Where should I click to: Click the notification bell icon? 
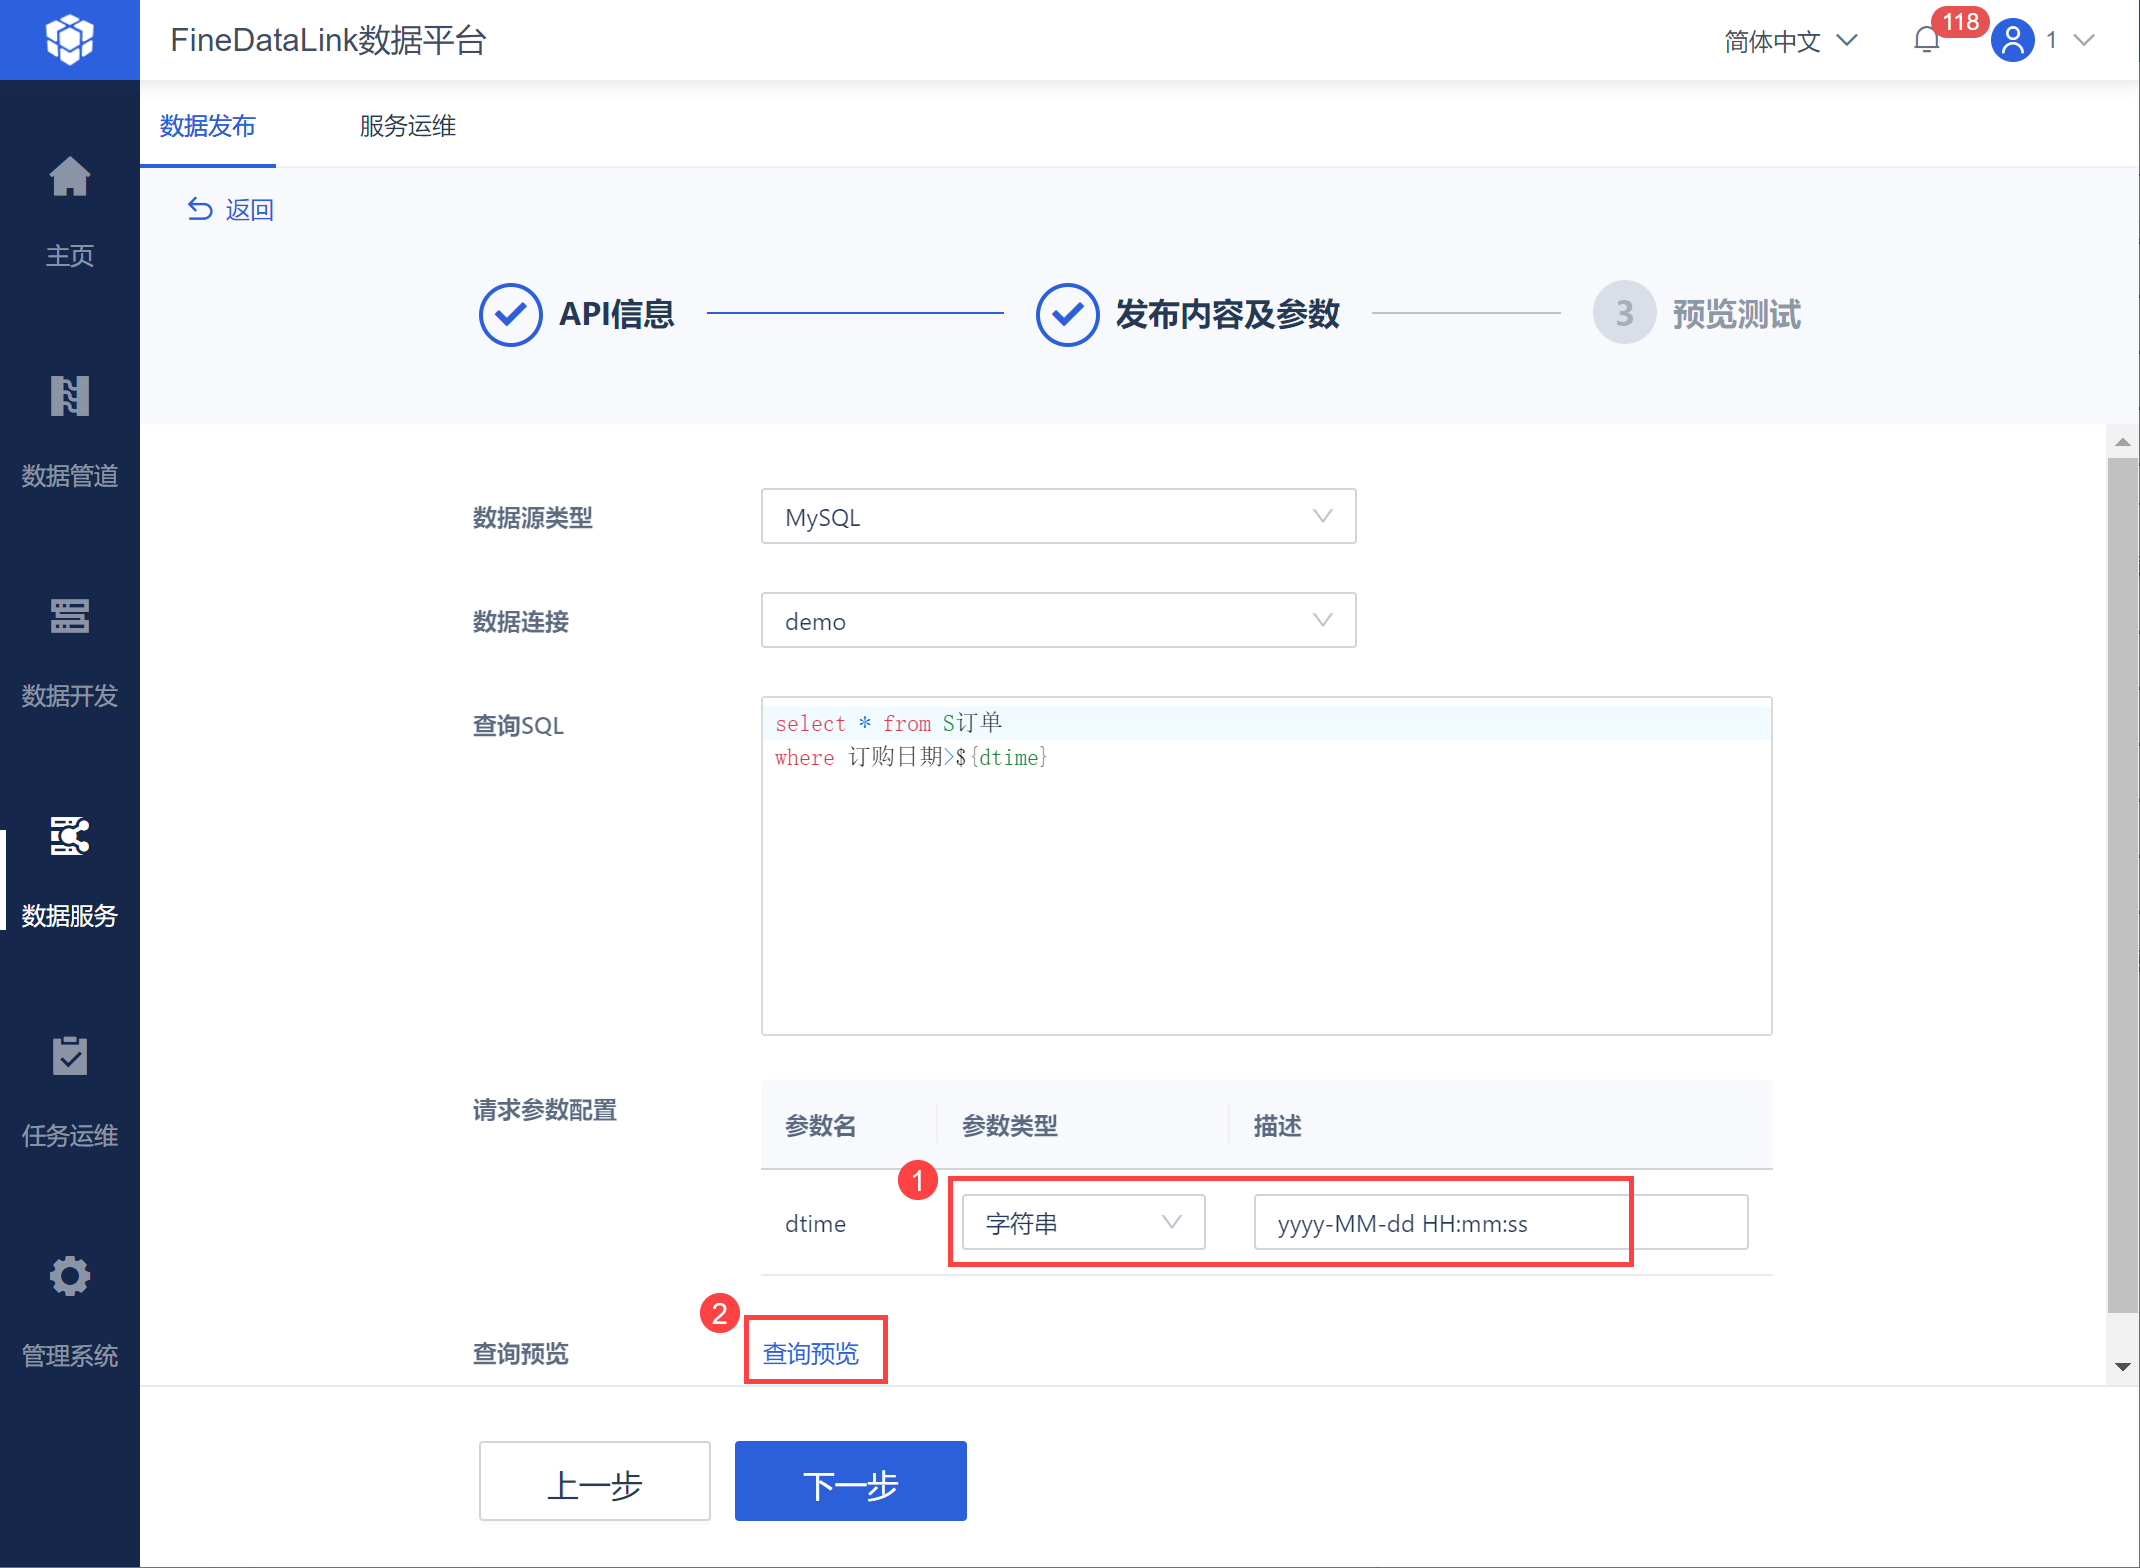click(1926, 40)
